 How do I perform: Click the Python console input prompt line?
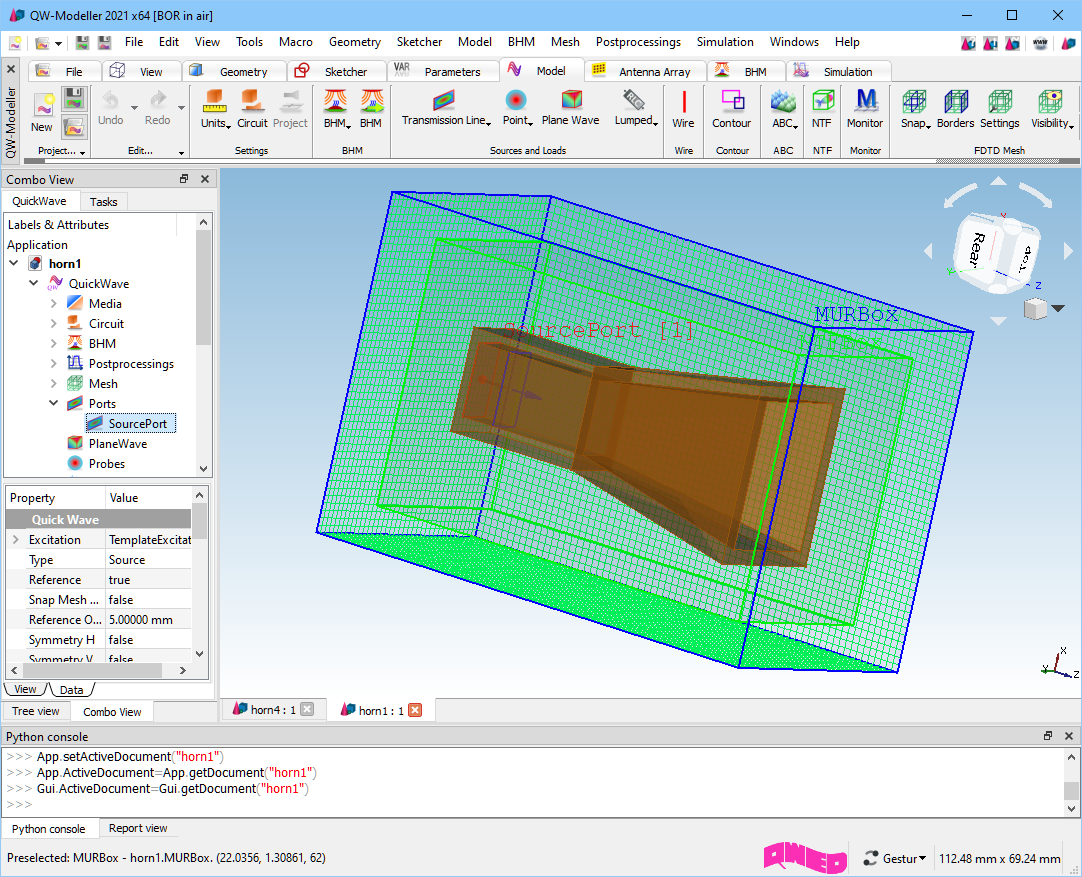[531, 805]
